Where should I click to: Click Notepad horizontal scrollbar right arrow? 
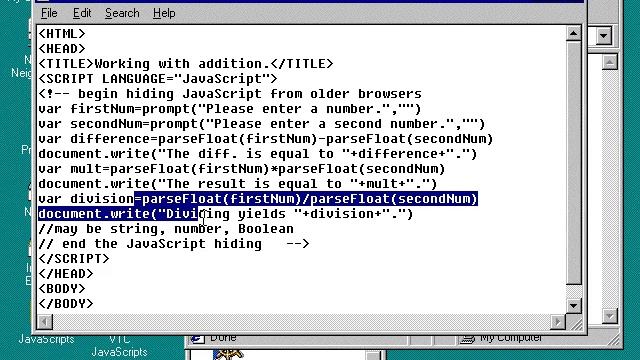558,322
